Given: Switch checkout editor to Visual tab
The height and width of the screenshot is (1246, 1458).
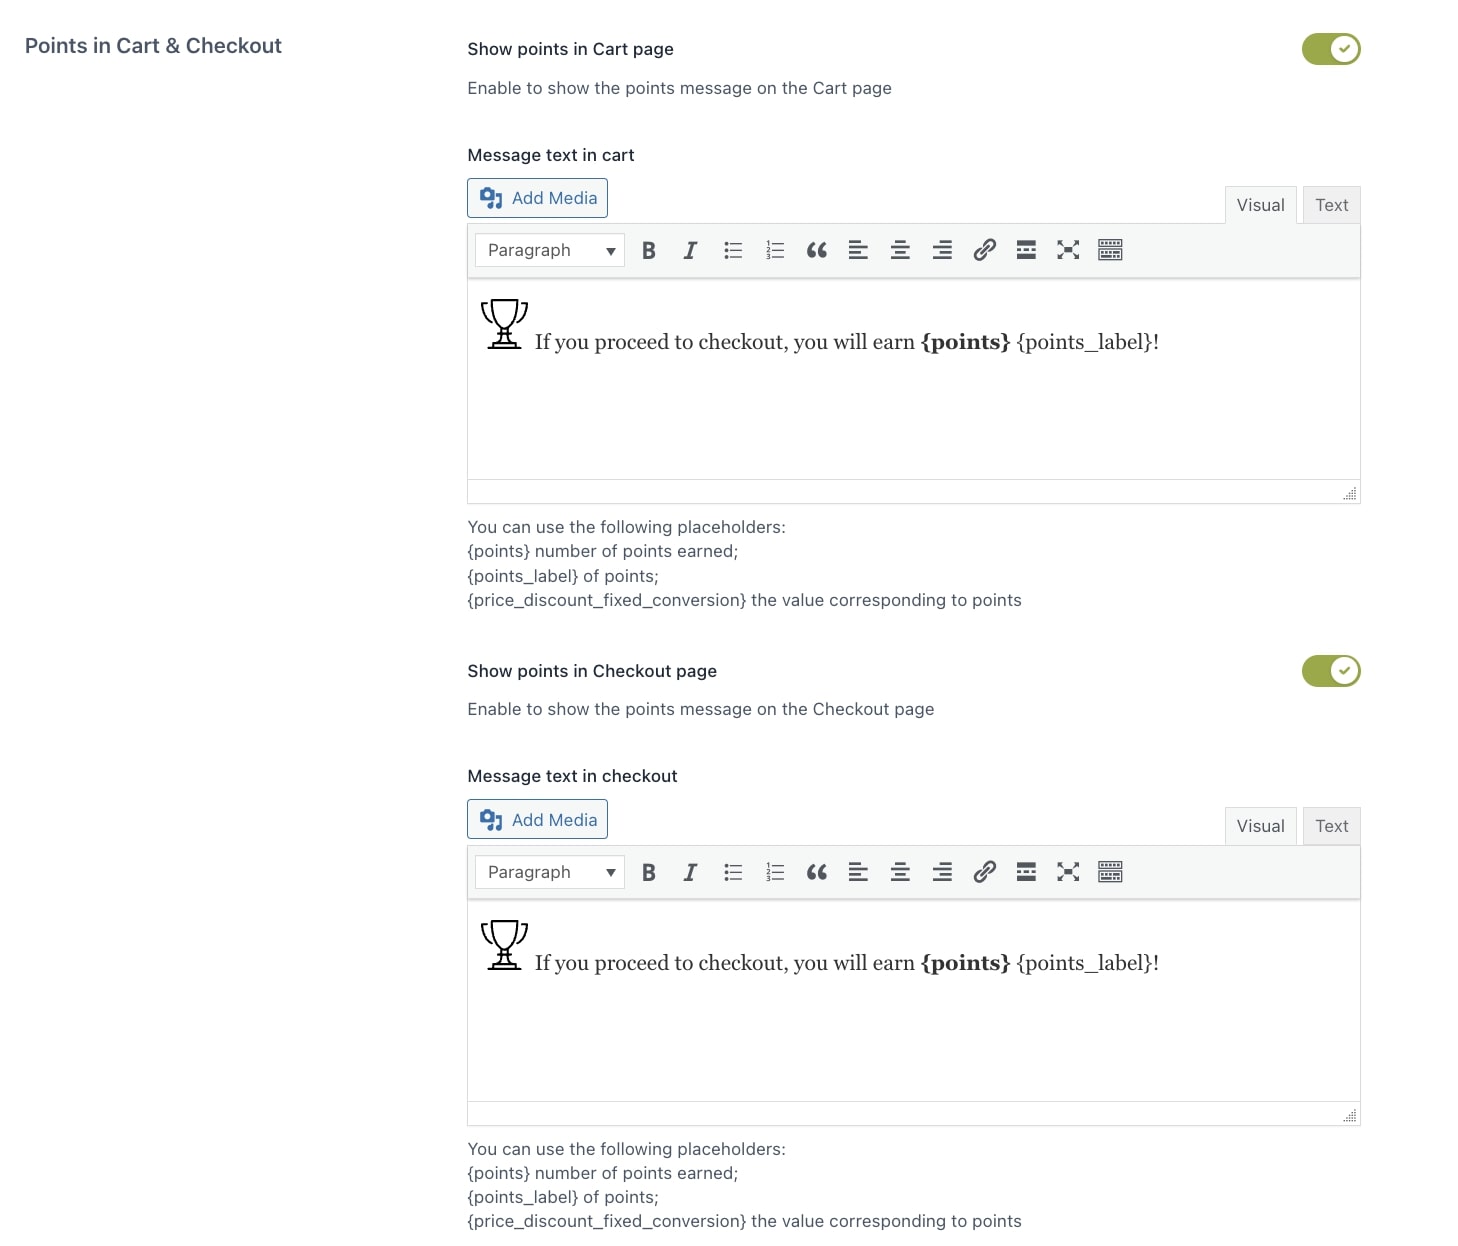Looking at the screenshot, I should [x=1260, y=826].
